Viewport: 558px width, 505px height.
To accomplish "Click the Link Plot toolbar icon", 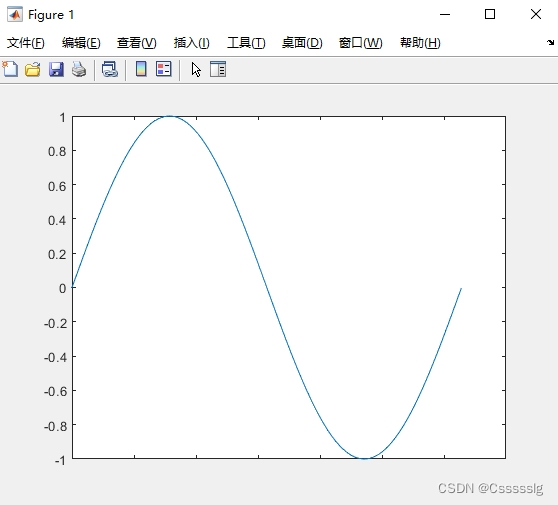I will (x=110, y=69).
